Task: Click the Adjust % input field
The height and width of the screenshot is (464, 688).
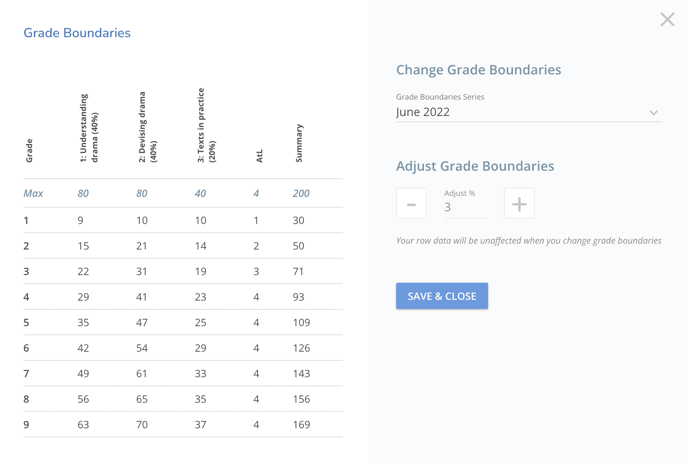Action: pos(464,207)
